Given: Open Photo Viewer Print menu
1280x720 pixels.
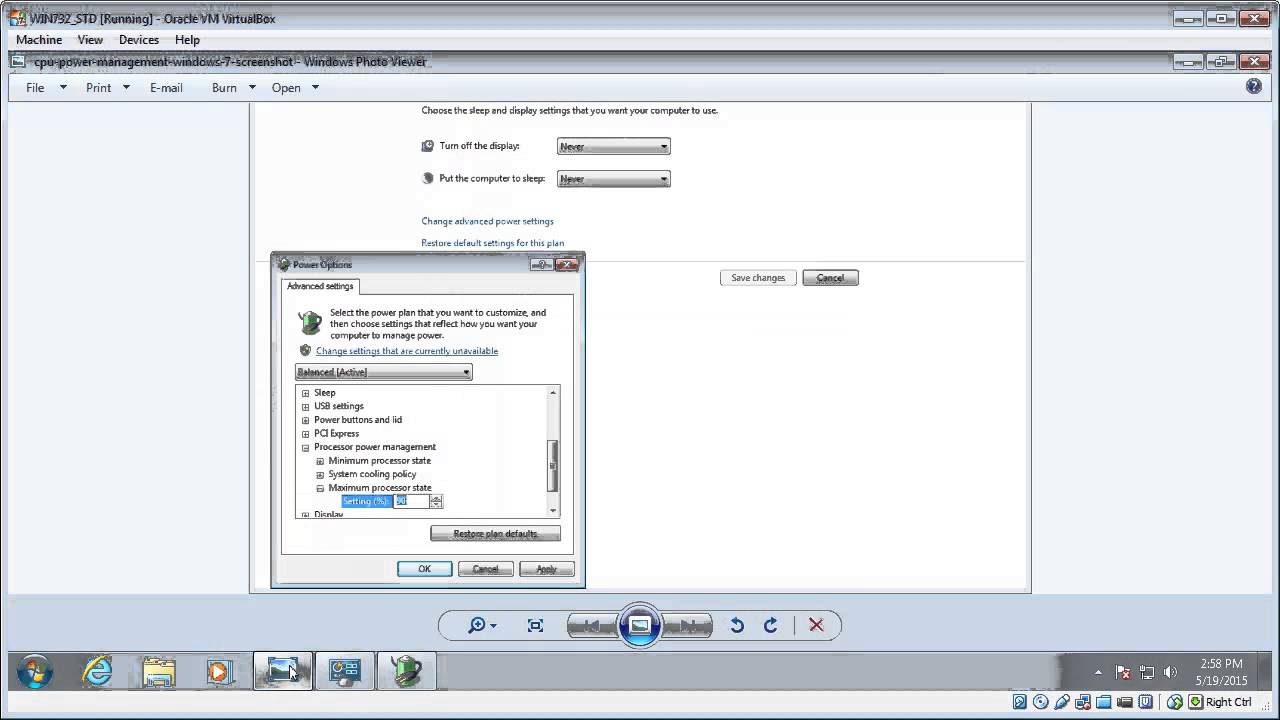Looking at the screenshot, I should pyautogui.click(x=108, y=87).
